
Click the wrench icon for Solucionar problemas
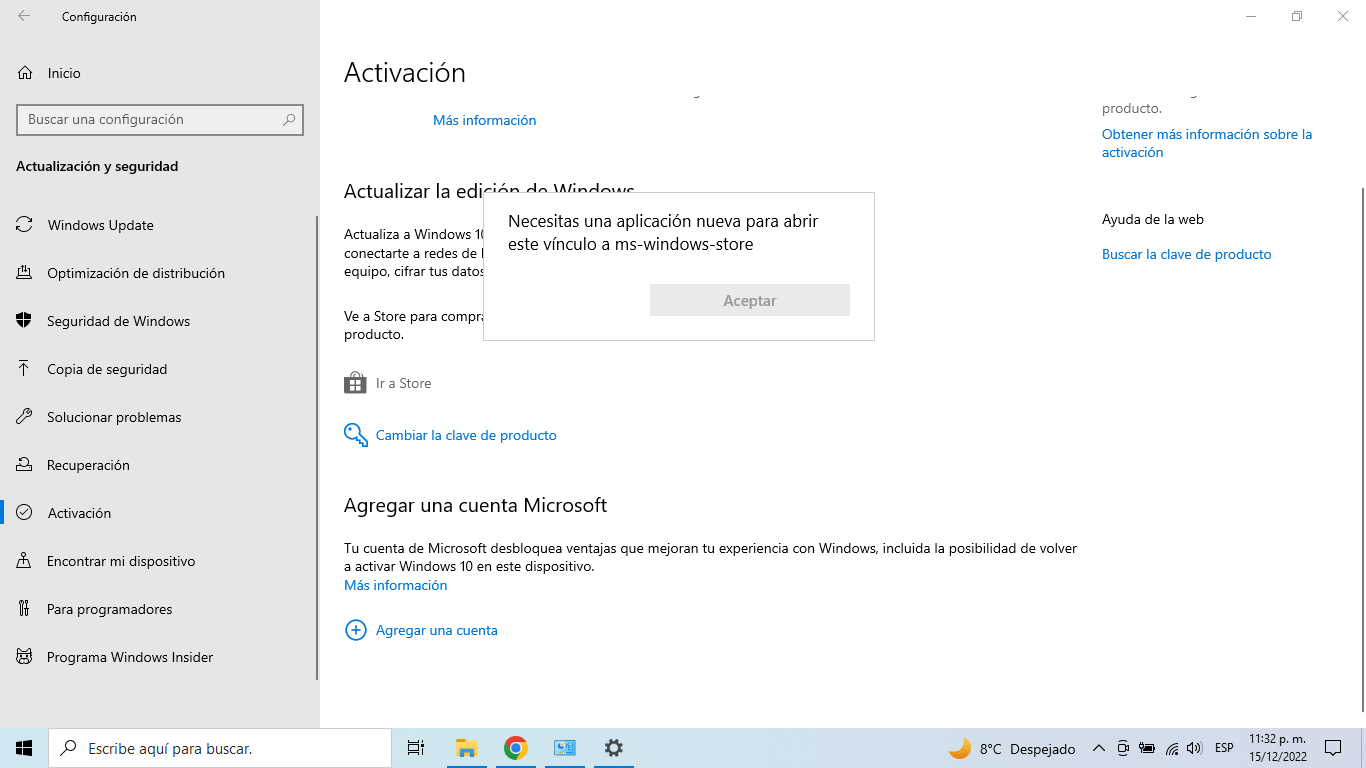pyautogui.click(x=24, y=417)
